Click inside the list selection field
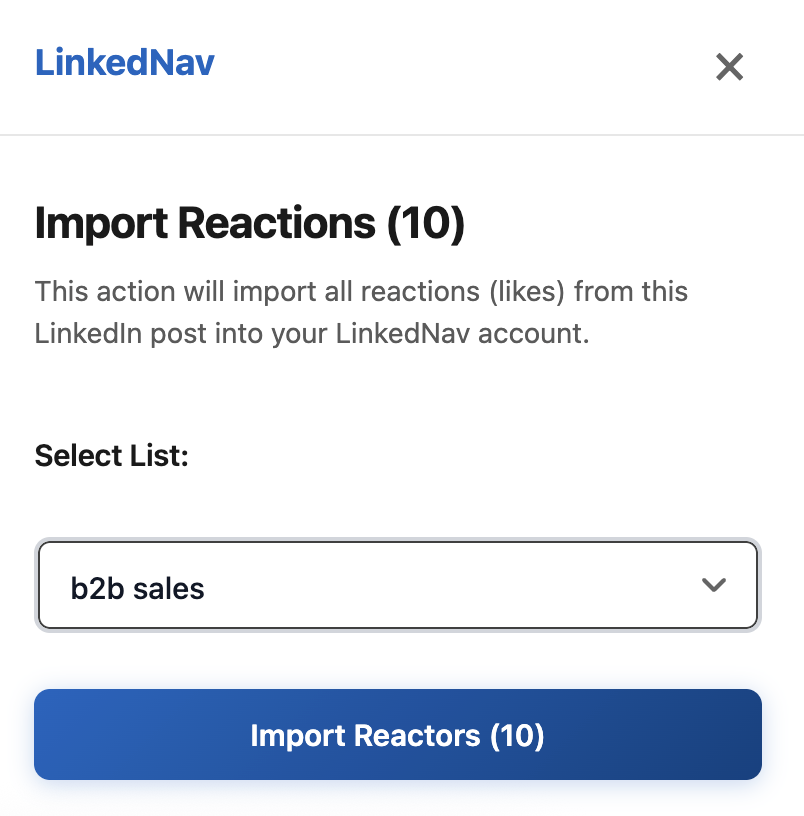The image size is (804, 816). pos(398,585)
